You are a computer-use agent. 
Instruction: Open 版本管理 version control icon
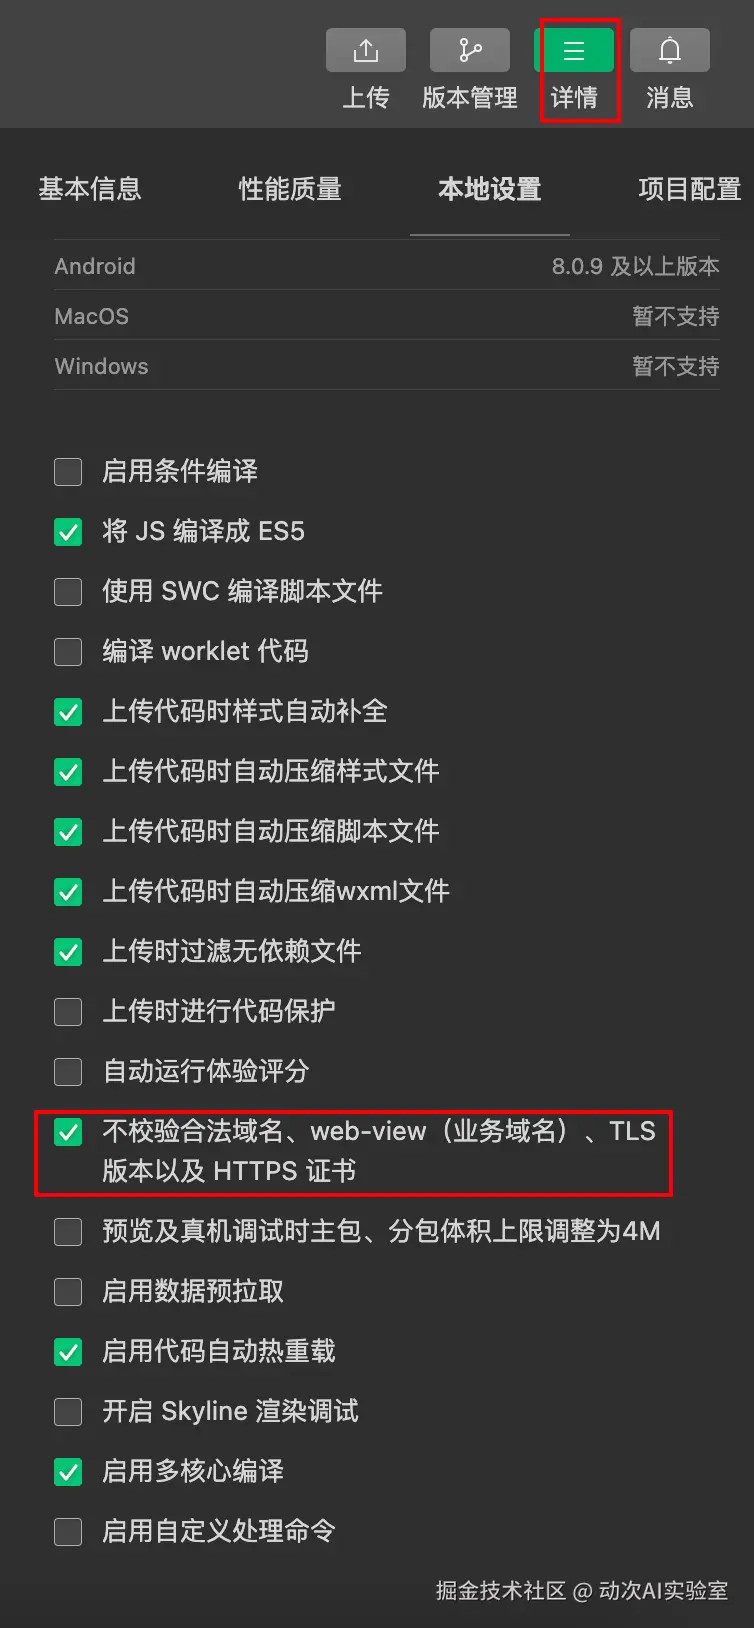tap(470, 50)
